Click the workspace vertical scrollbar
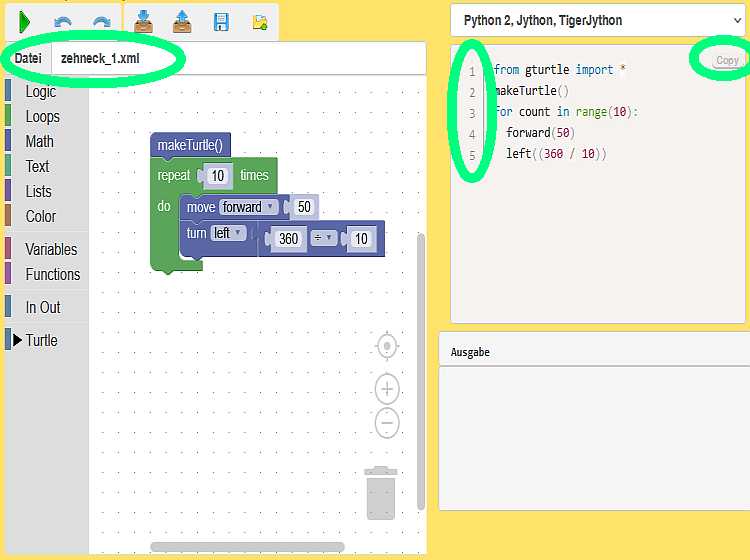Image resolution: width=750 pixels, height=560 pixels. (x=421, y=372)
